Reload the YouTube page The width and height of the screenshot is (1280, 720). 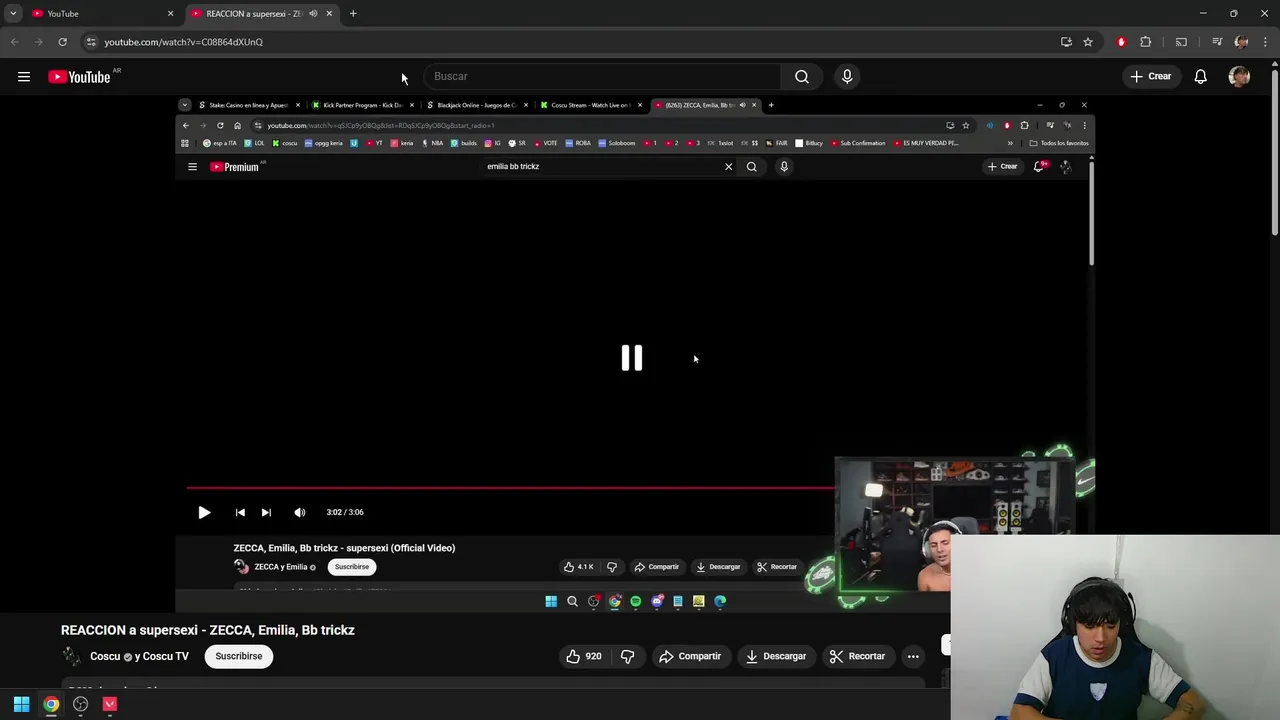[62, 42]
